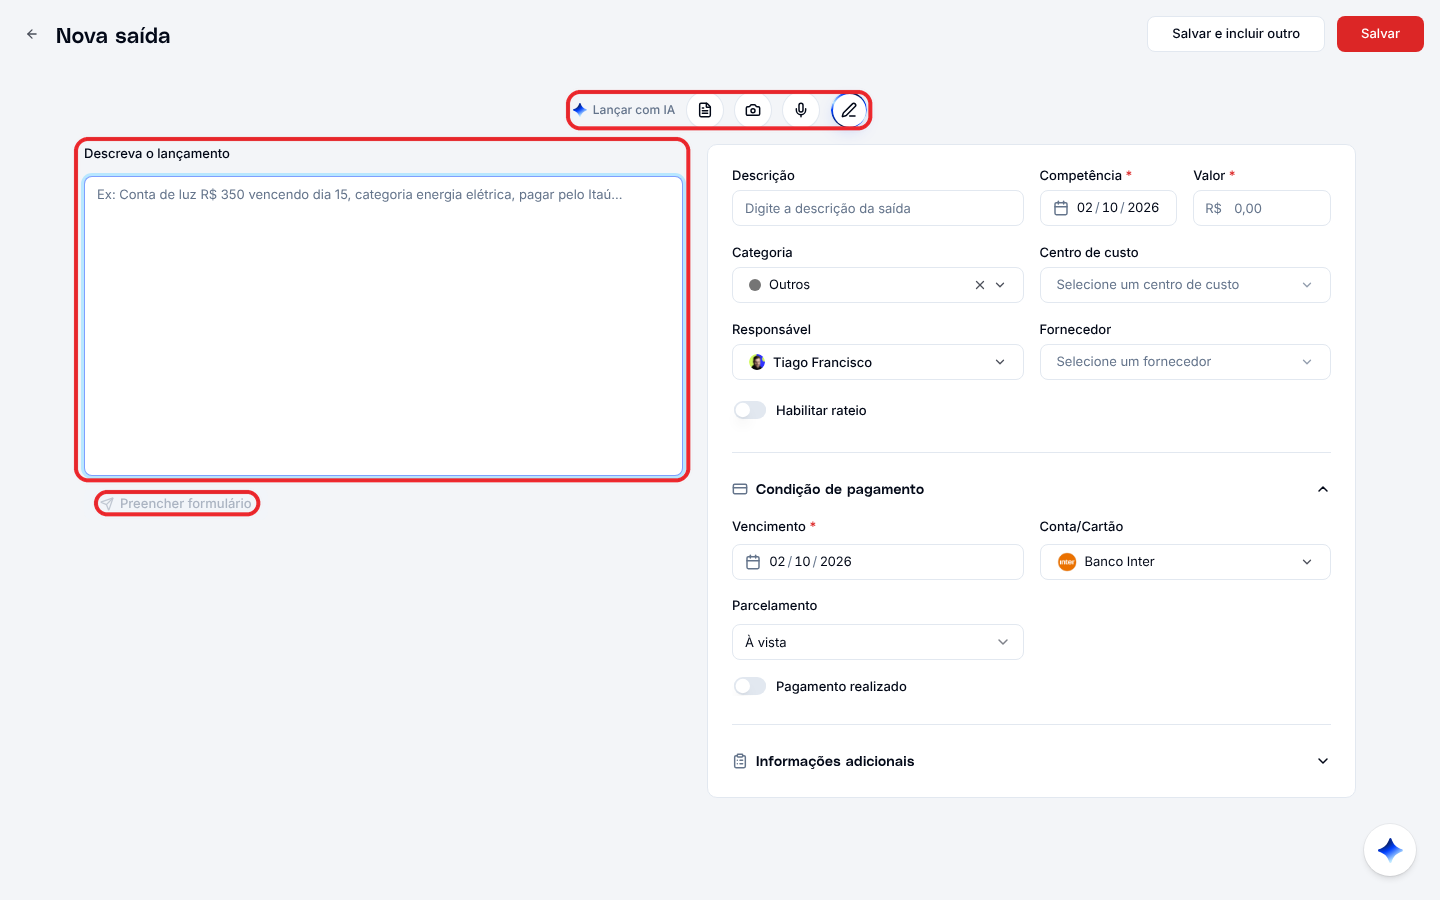Click Preencher formulário button
Screen dimensions: 1440x900
176,503
